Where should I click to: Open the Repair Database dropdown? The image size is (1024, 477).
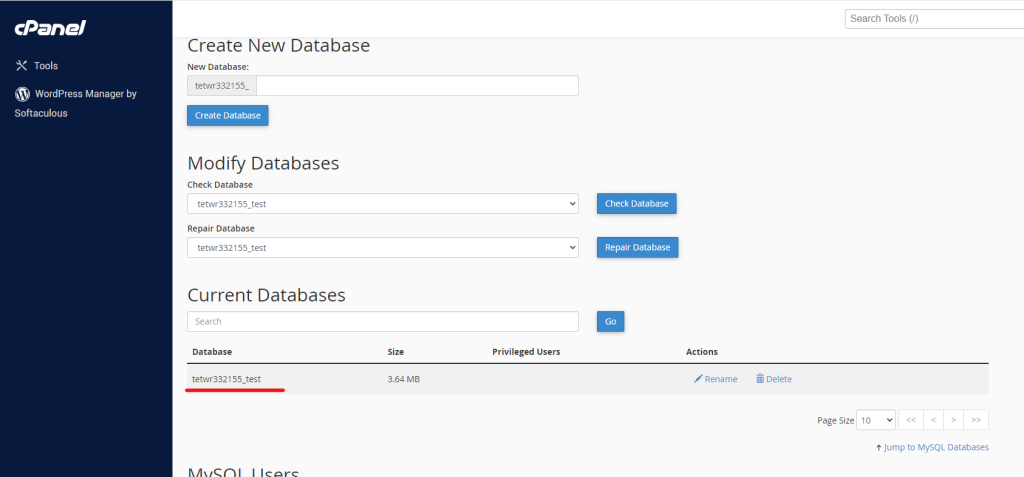pyautogui.click(x=382, y=247)
